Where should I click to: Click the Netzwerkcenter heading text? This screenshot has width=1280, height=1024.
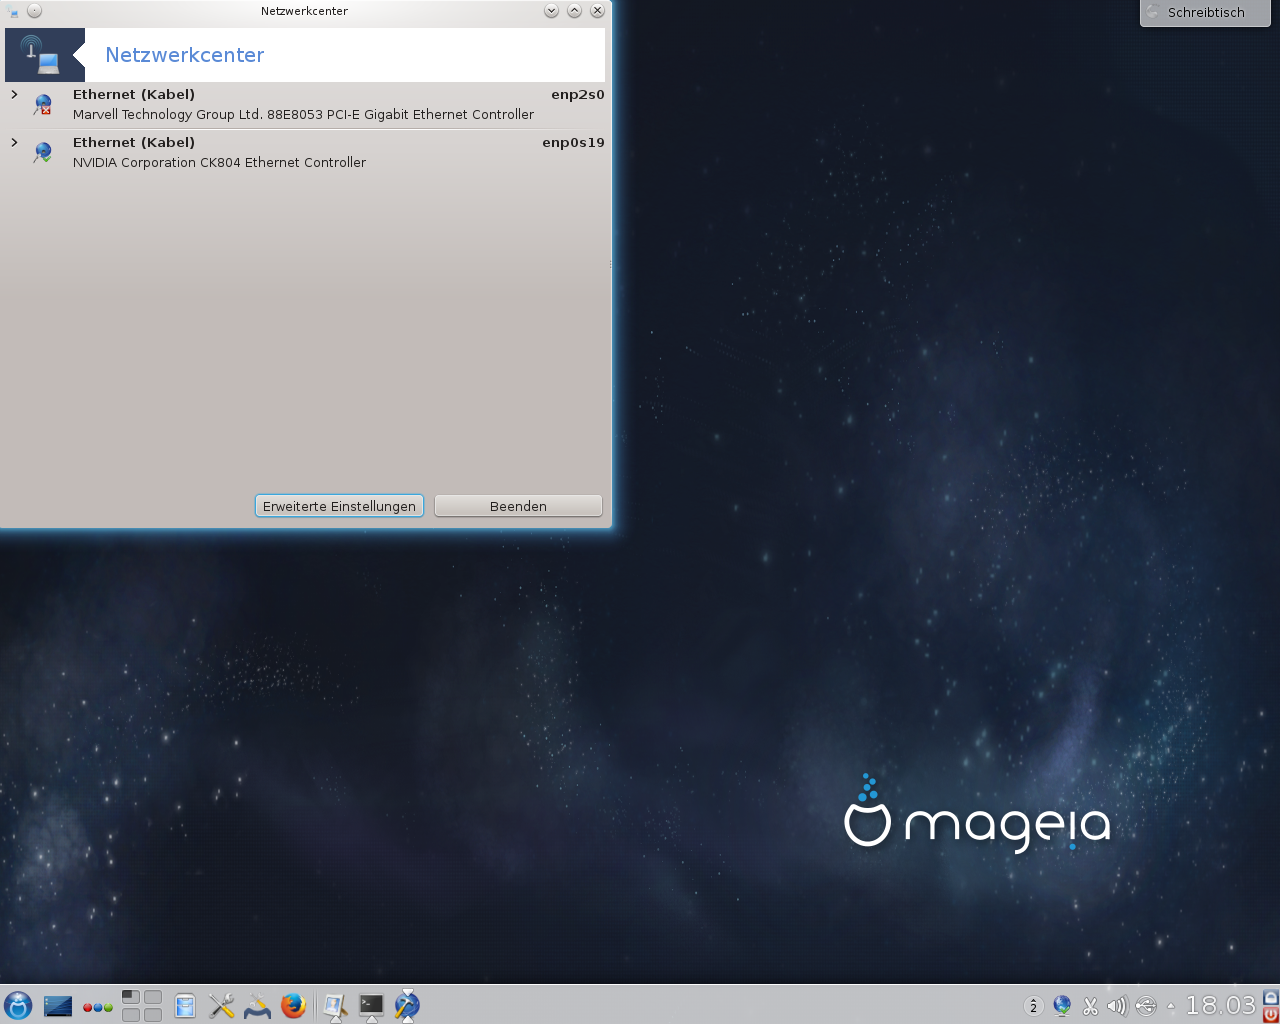click(x=185, y=55)
